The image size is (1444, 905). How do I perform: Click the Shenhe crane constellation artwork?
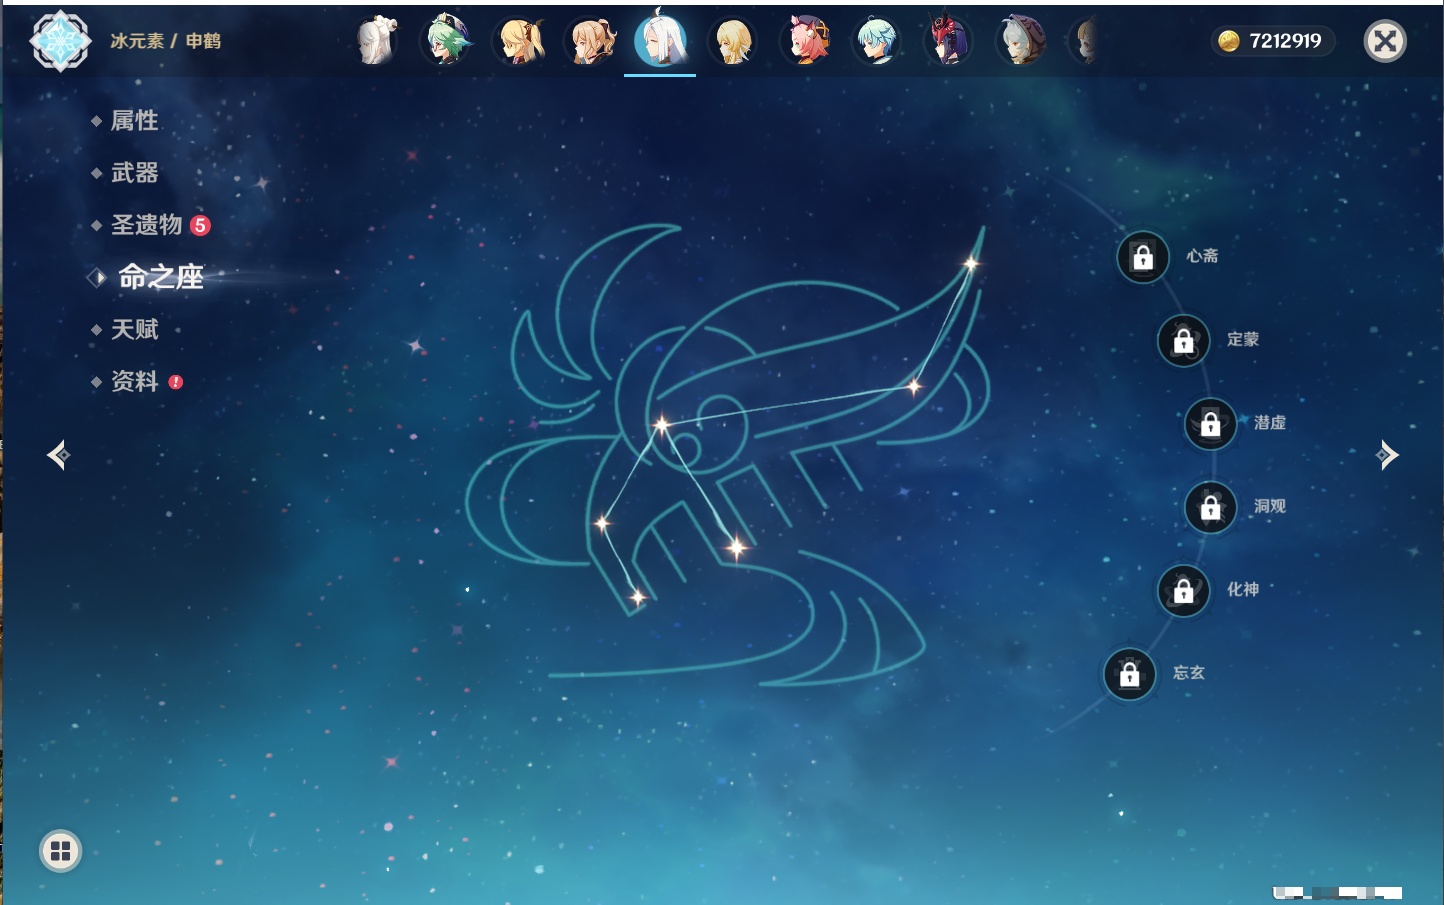[x=727, y=455]
